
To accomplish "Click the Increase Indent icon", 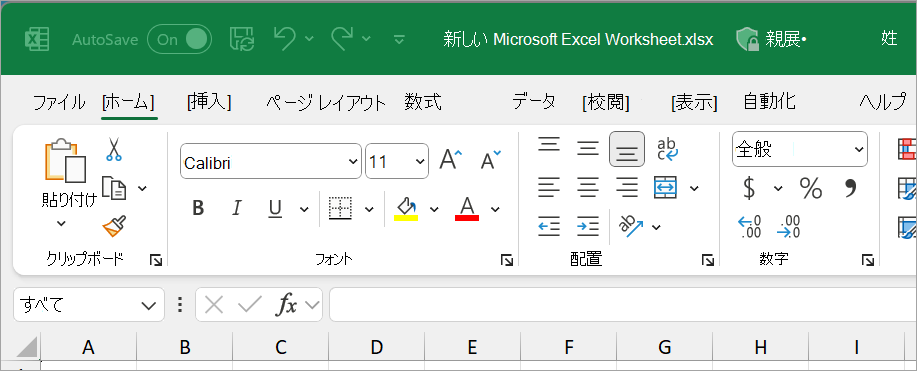I will click(x=588, y=226).
